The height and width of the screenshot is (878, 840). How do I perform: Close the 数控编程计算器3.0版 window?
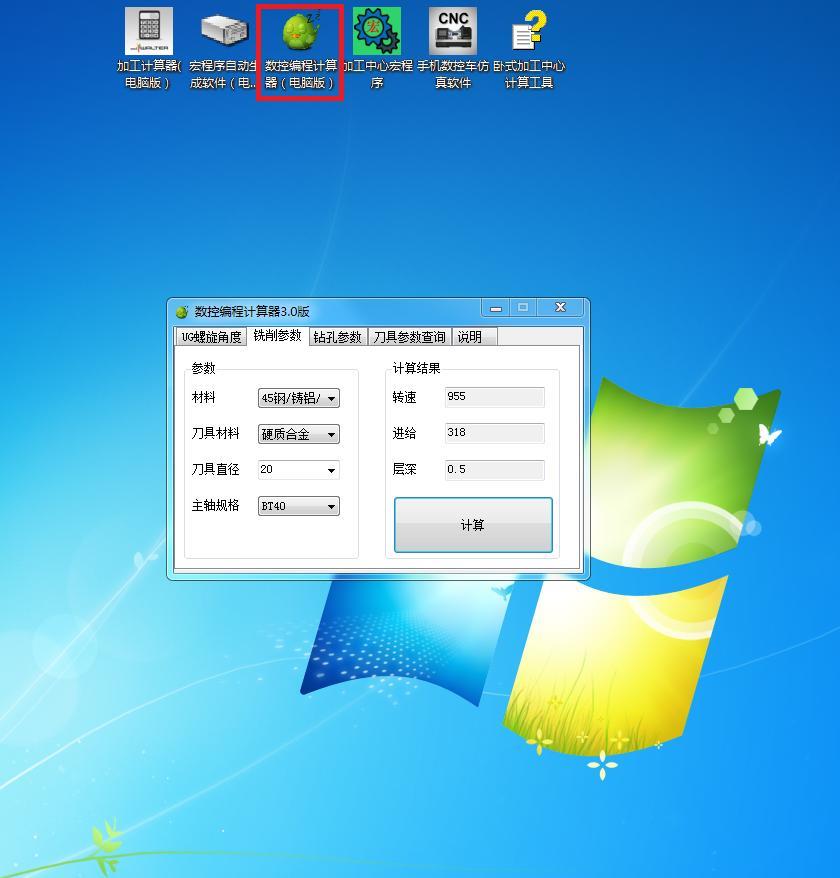tap(560, 307)
